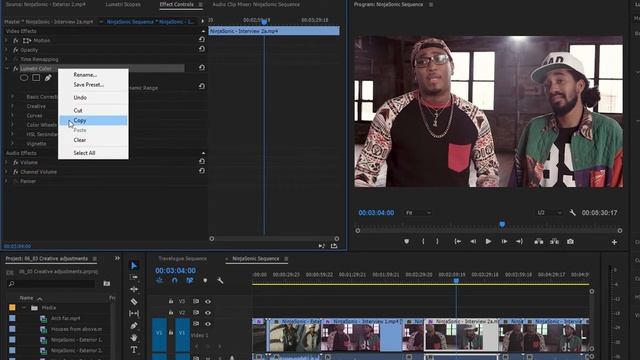Switch to the Lumetri Scopes tab
The width and height of the screenshot is (640, 360).
click(123, 4)
